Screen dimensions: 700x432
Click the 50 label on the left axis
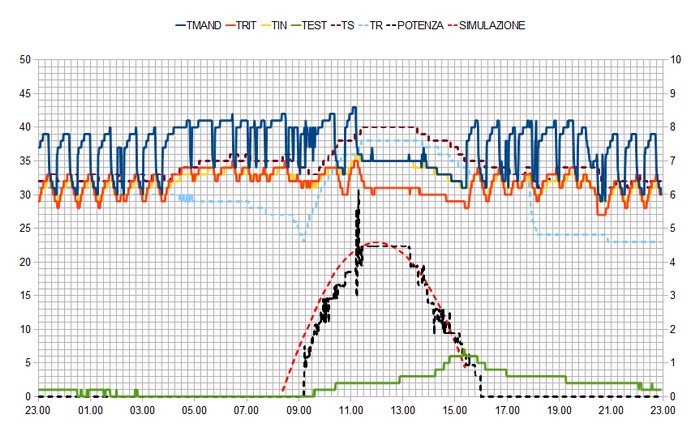(x=24, y=59)
